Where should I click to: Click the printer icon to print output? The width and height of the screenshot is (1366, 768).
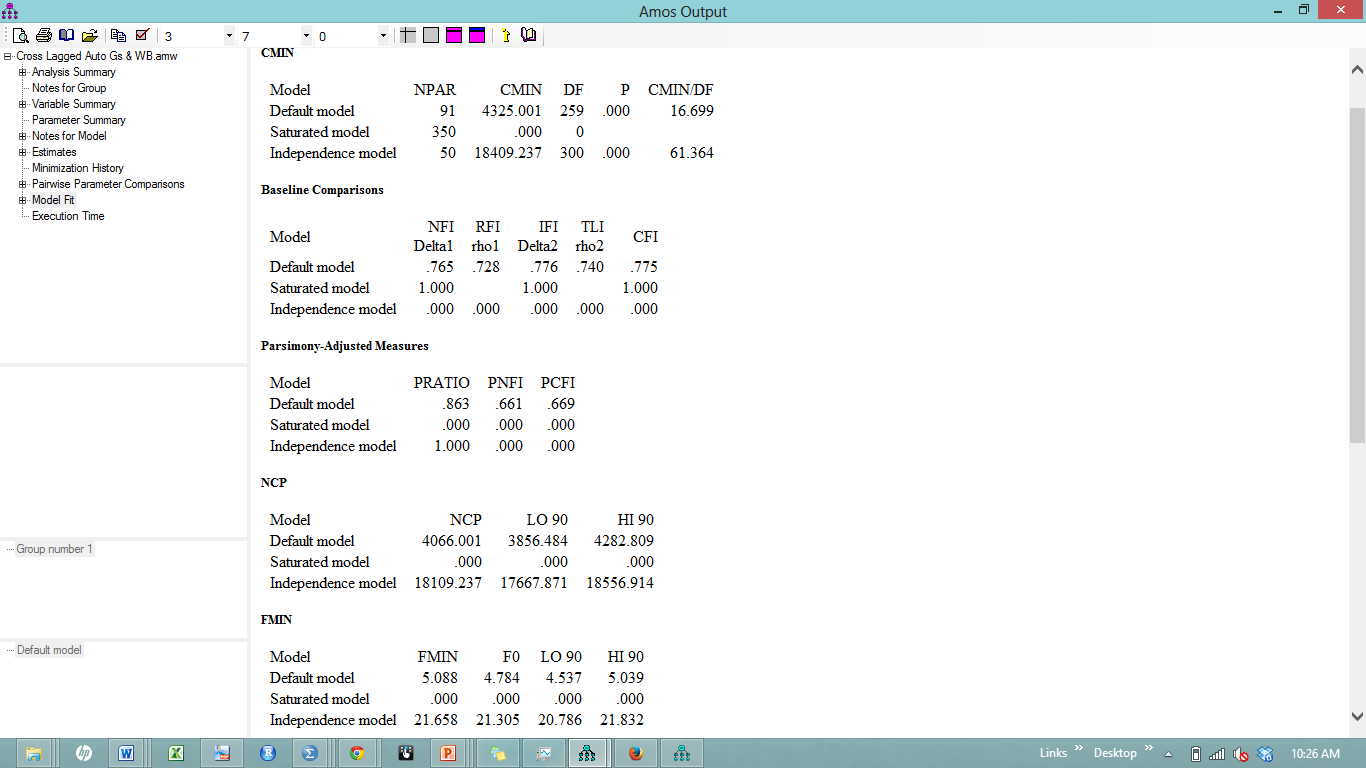pos(43,36)
